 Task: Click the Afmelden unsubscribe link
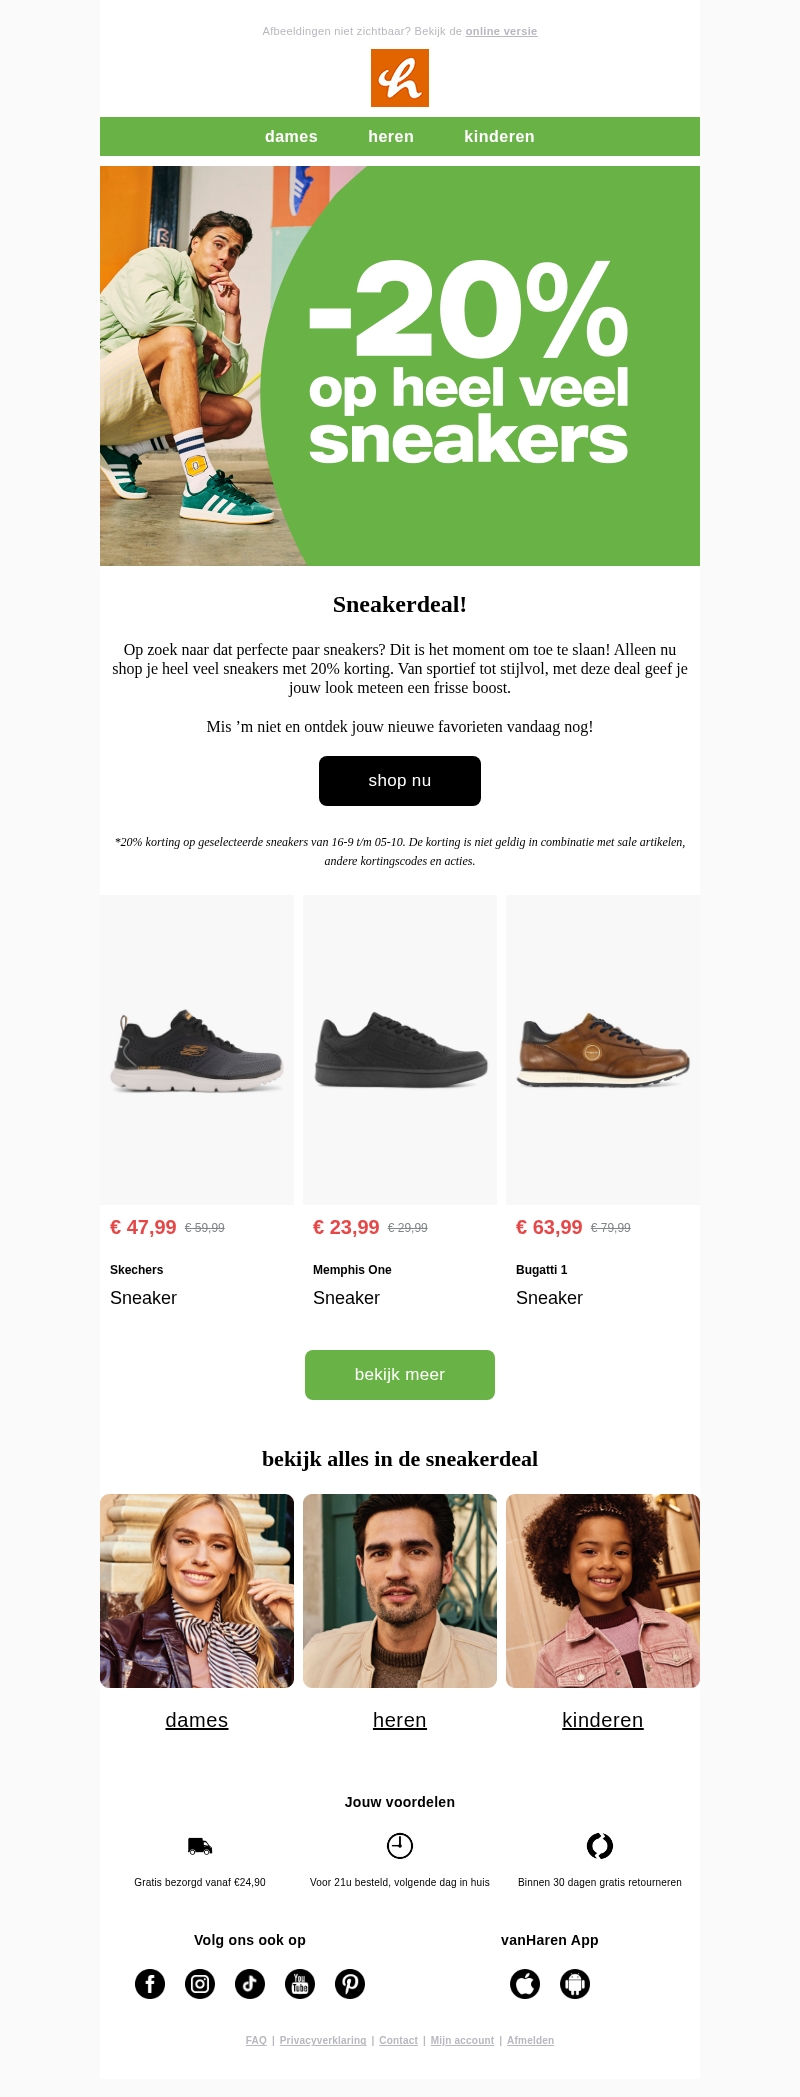pos(530,2040)
